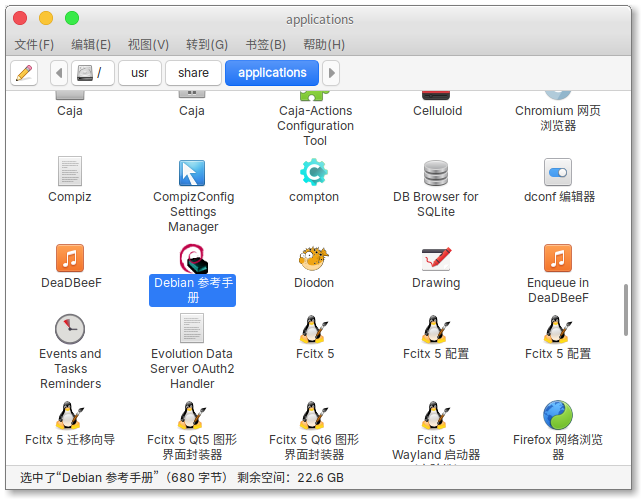Screen dimensions: 641x499
Task: Open the 帮助(H) menu
Action: point(324,45)
